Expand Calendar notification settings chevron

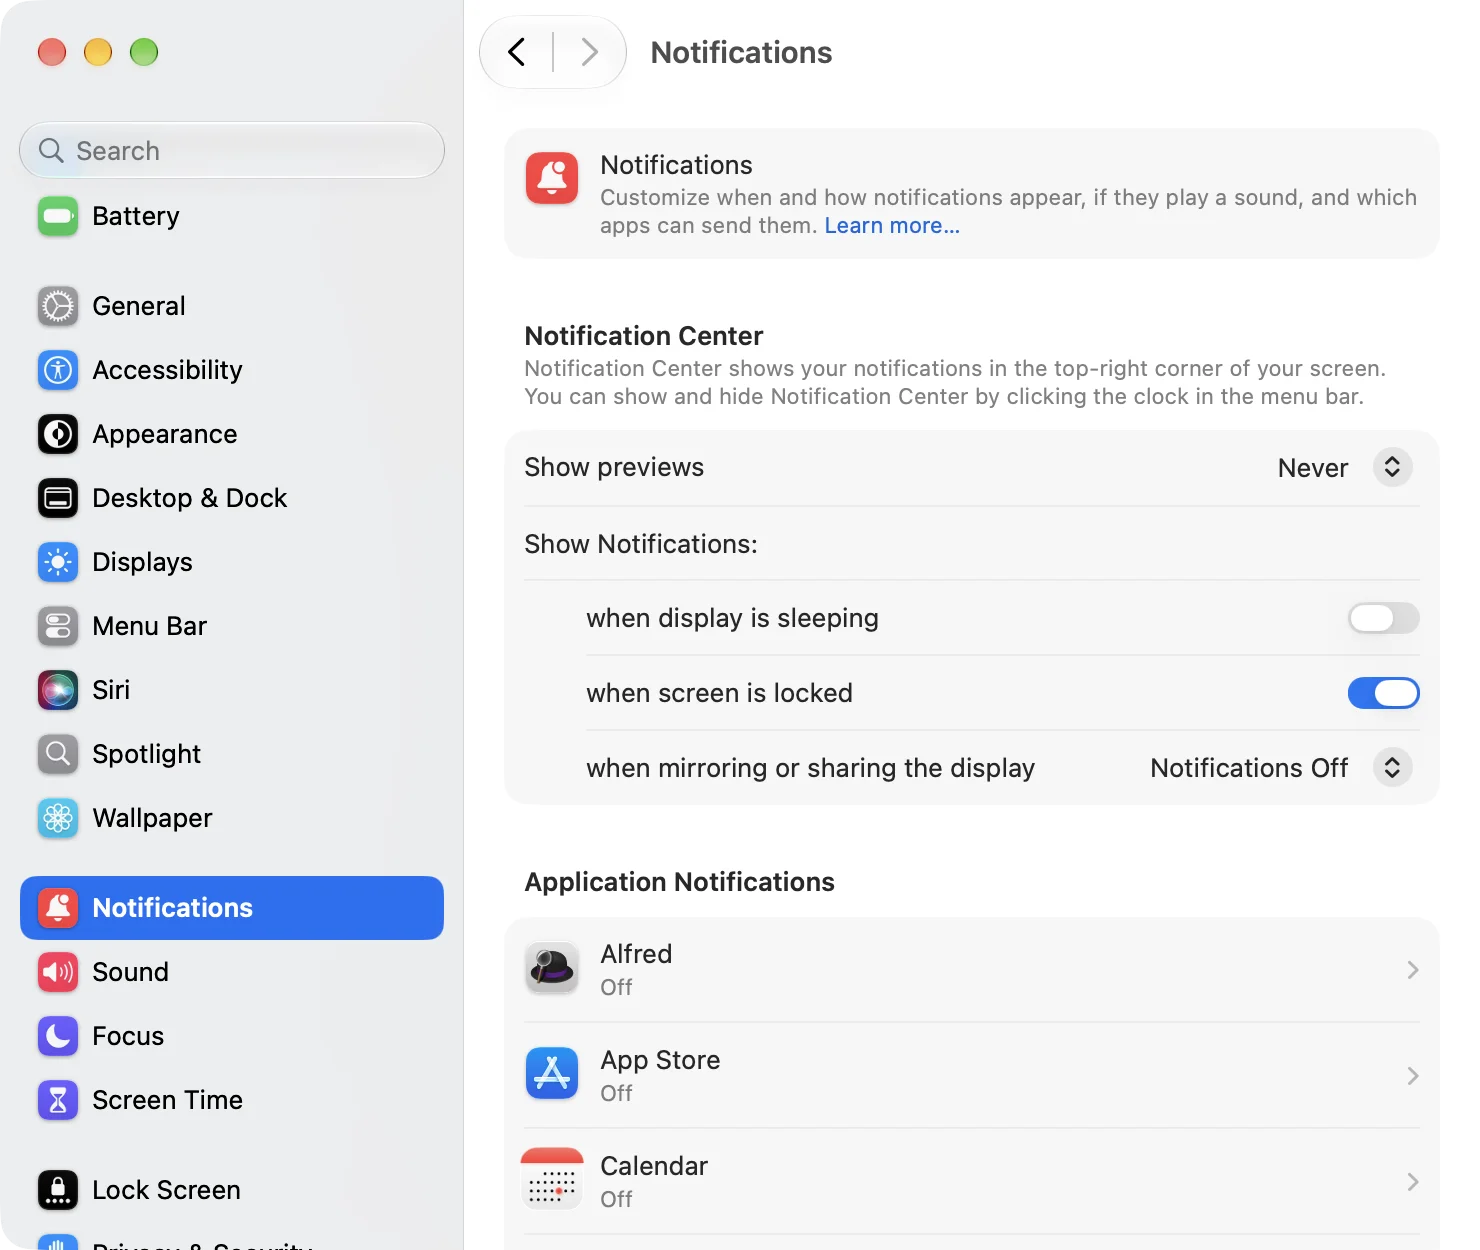[x=1413, y=1182]
